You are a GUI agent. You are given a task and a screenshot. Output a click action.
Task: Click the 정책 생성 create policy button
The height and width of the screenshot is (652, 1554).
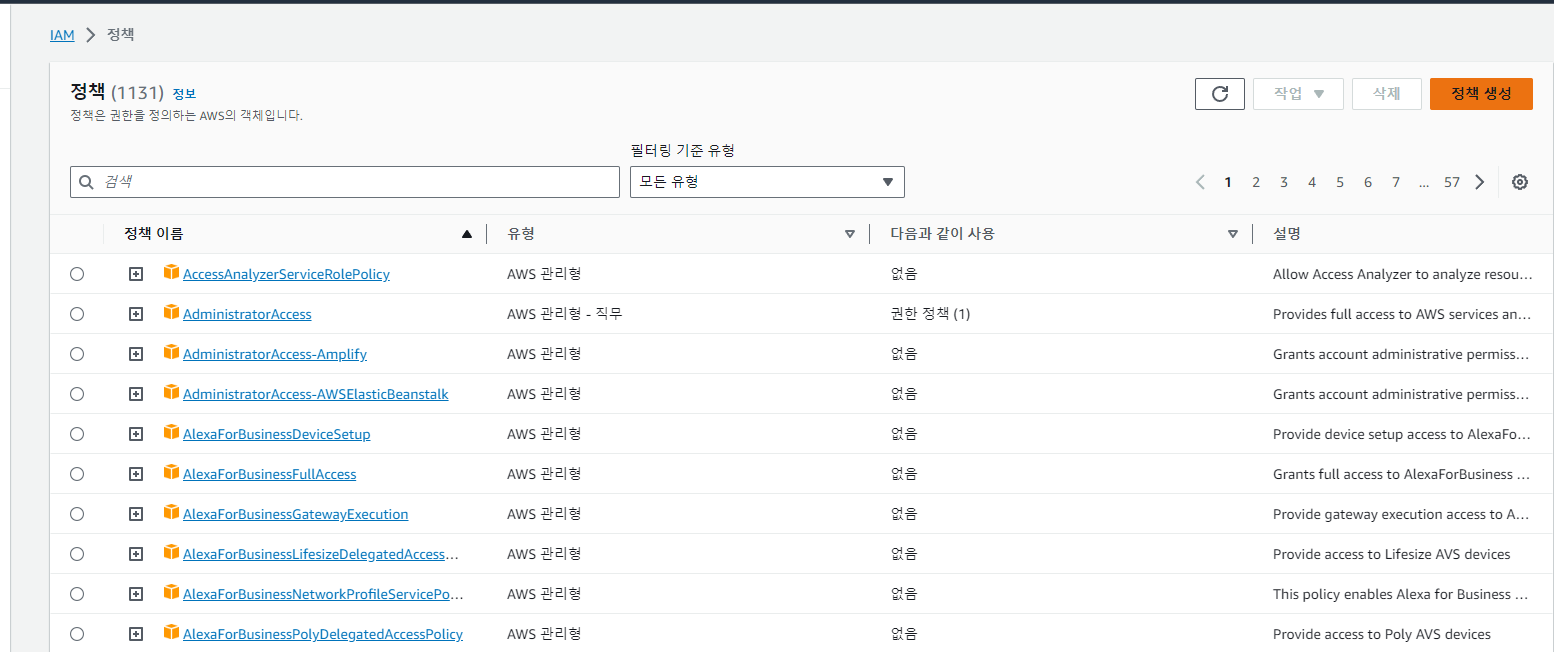(1481, 94)
